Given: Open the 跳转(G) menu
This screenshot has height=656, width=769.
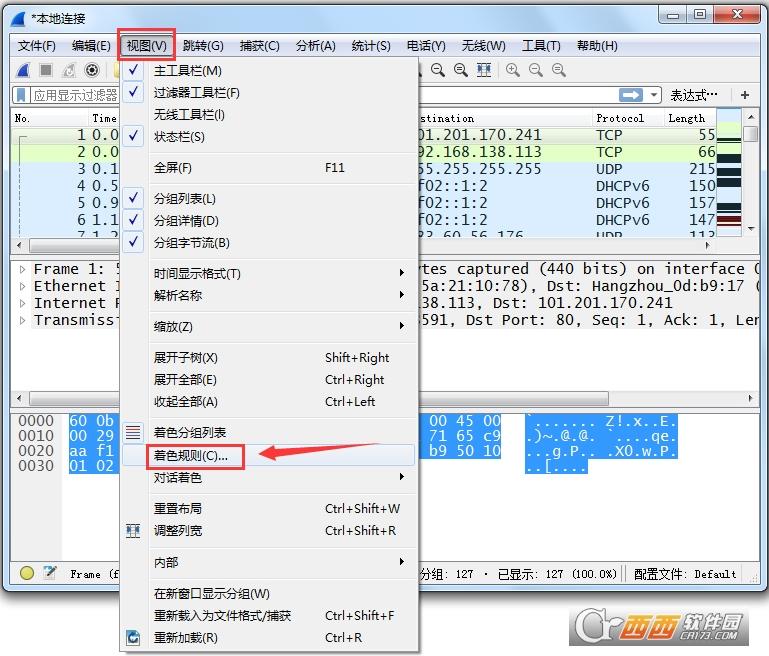Looking at the screenshot, I should (x=203, y=46).
